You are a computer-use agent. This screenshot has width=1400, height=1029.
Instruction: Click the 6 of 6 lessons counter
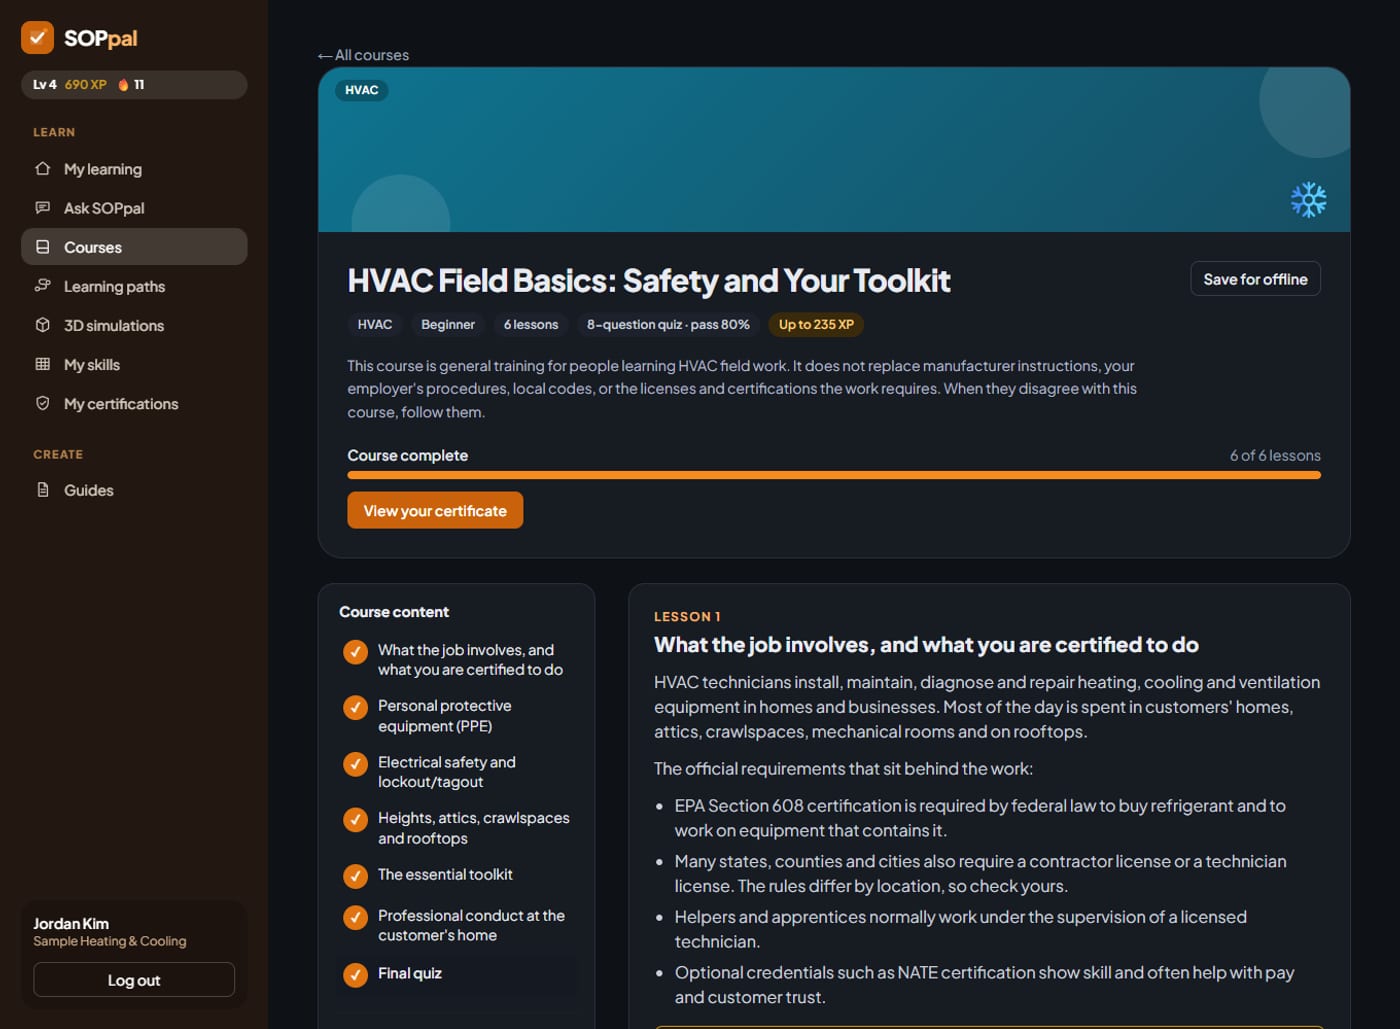pyautogui.click(x=1275, y=455)
